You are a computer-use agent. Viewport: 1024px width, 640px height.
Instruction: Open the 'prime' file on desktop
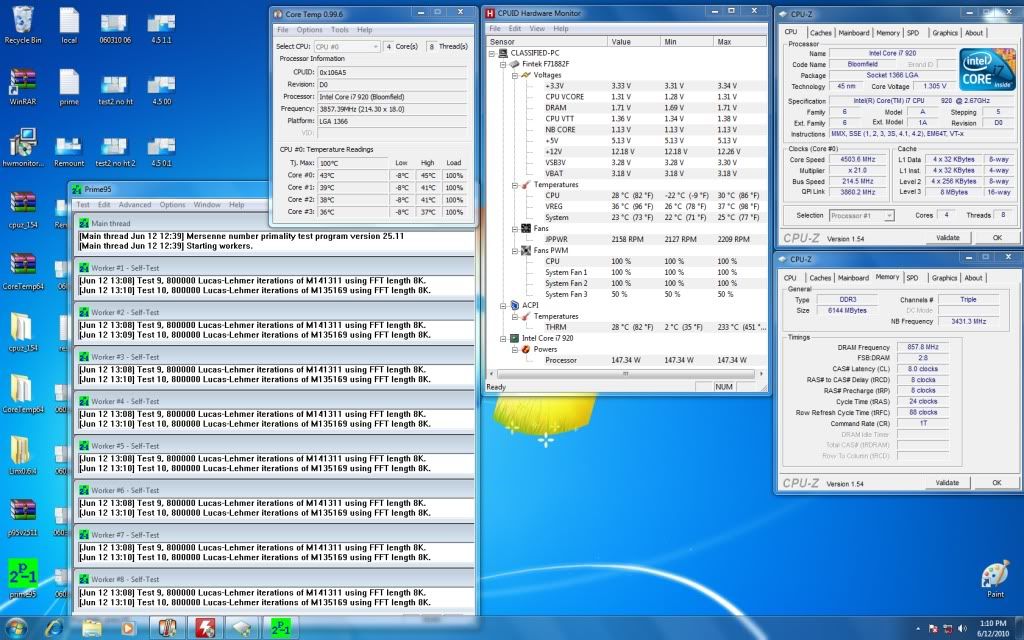[69, 84]
